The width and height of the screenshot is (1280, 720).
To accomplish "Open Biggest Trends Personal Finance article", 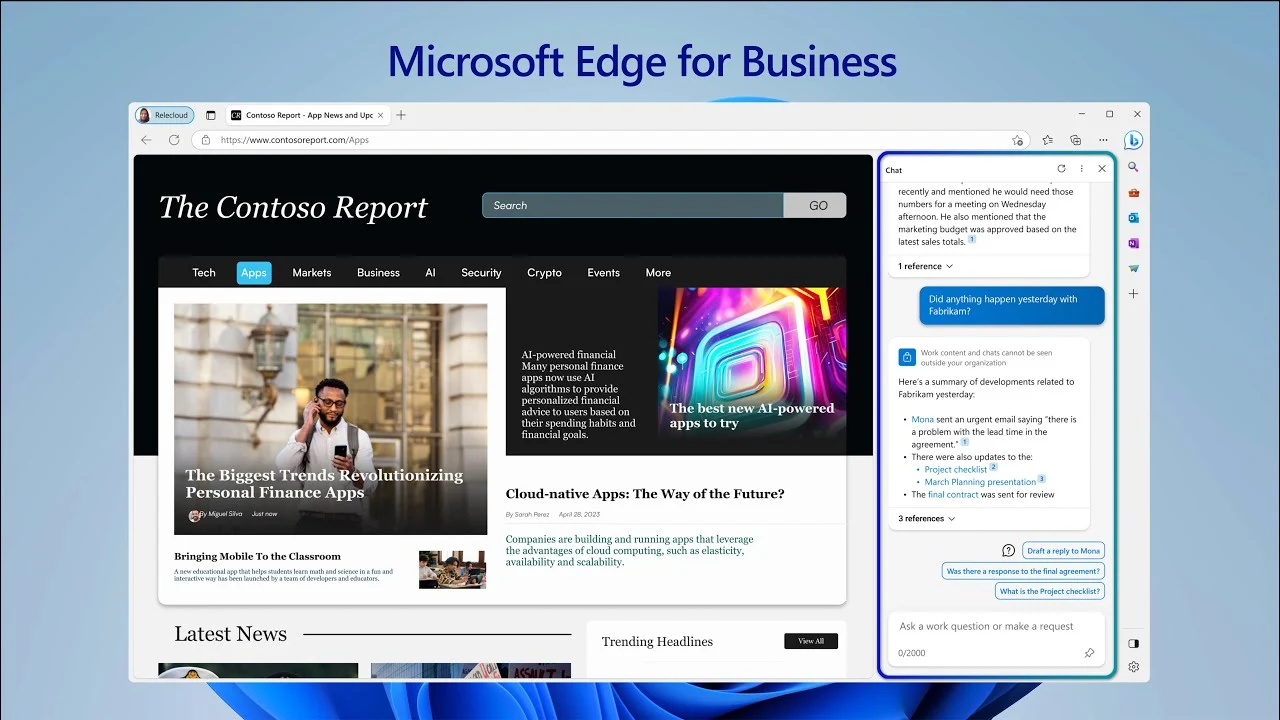I will 324,484.
